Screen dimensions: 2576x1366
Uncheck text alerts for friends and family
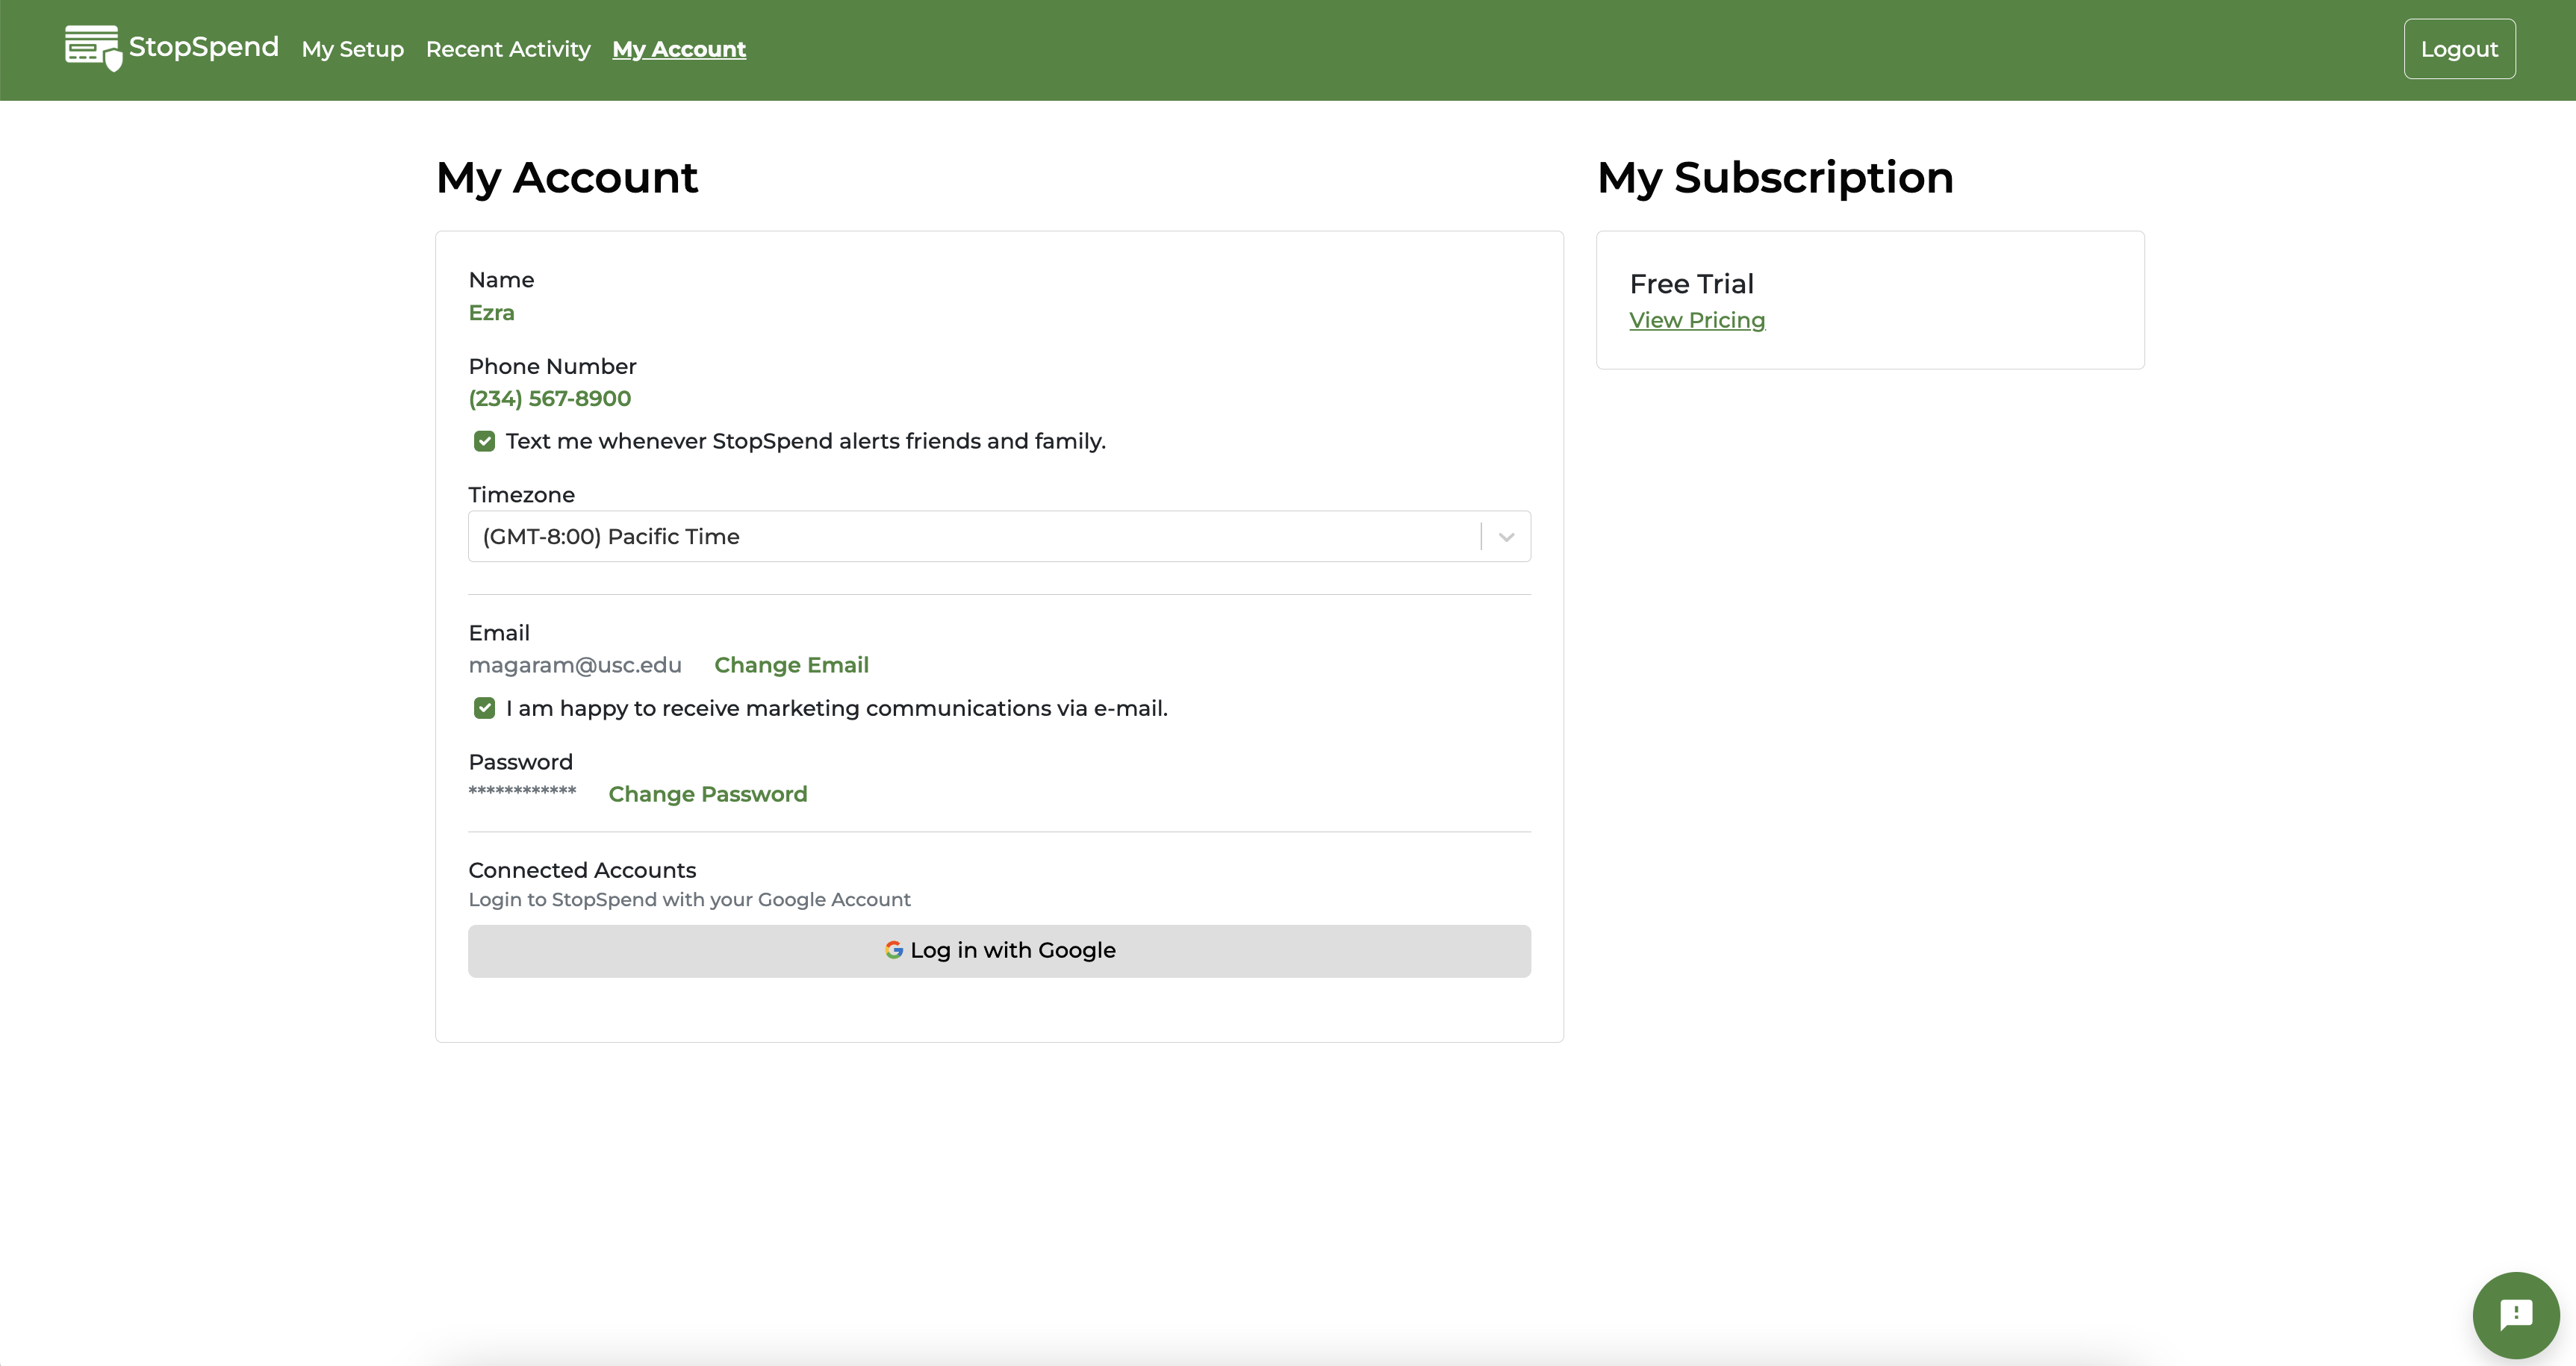click(x=484, y=441)
